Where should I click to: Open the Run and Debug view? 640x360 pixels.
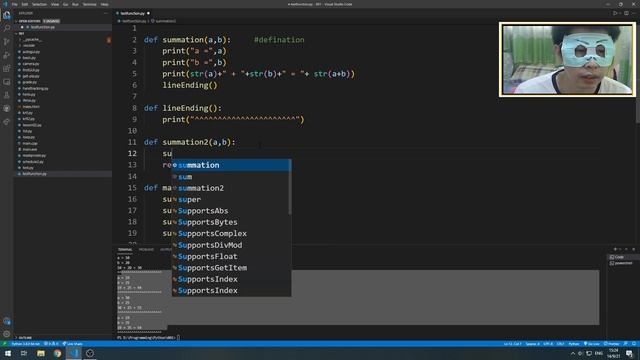(7, 55)
